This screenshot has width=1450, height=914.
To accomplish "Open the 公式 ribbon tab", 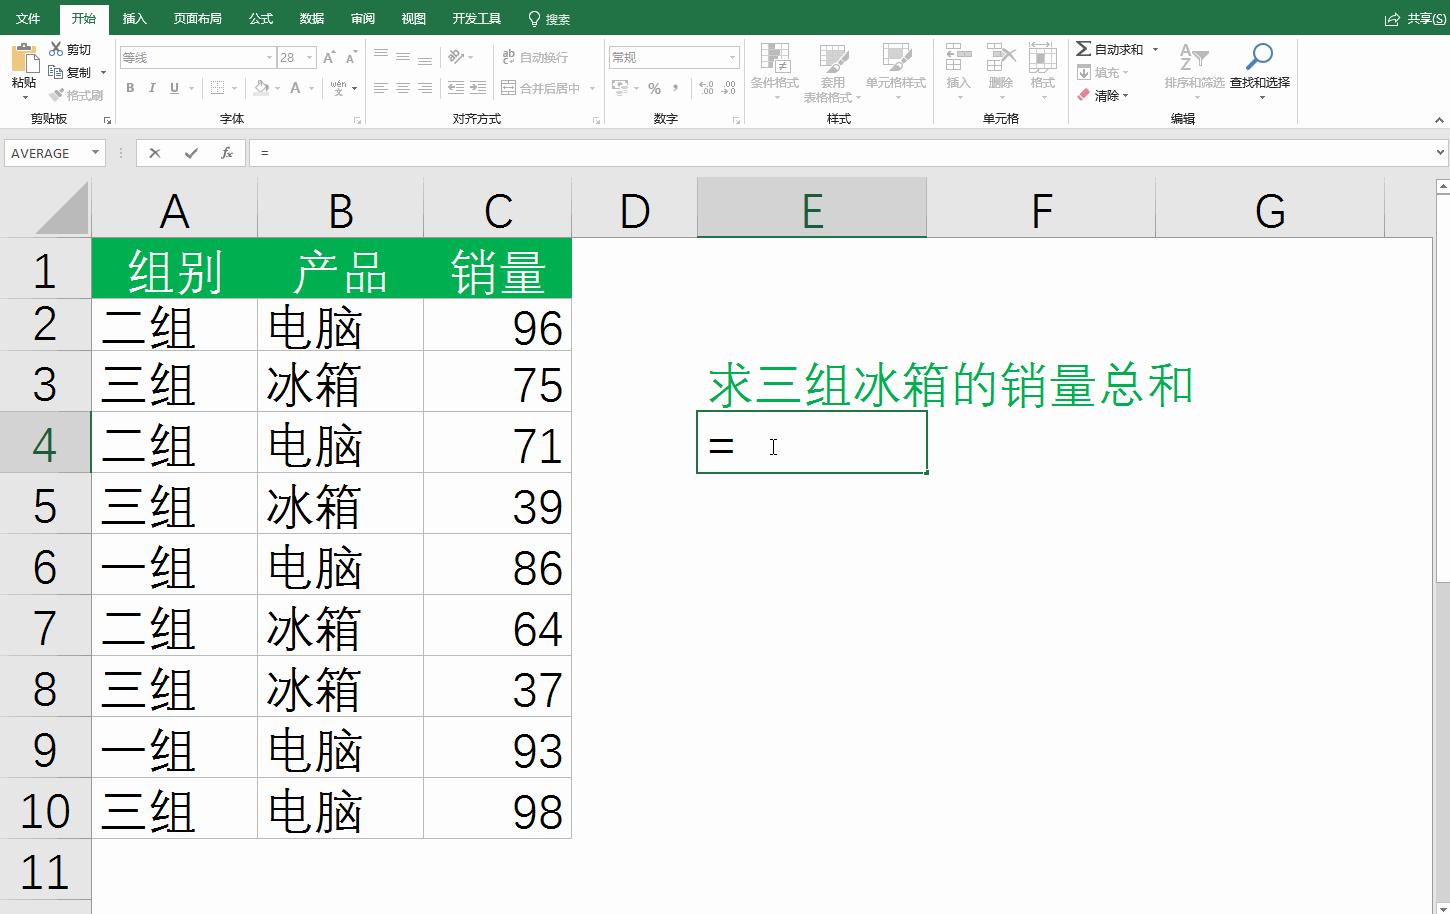I will [260, 17].
